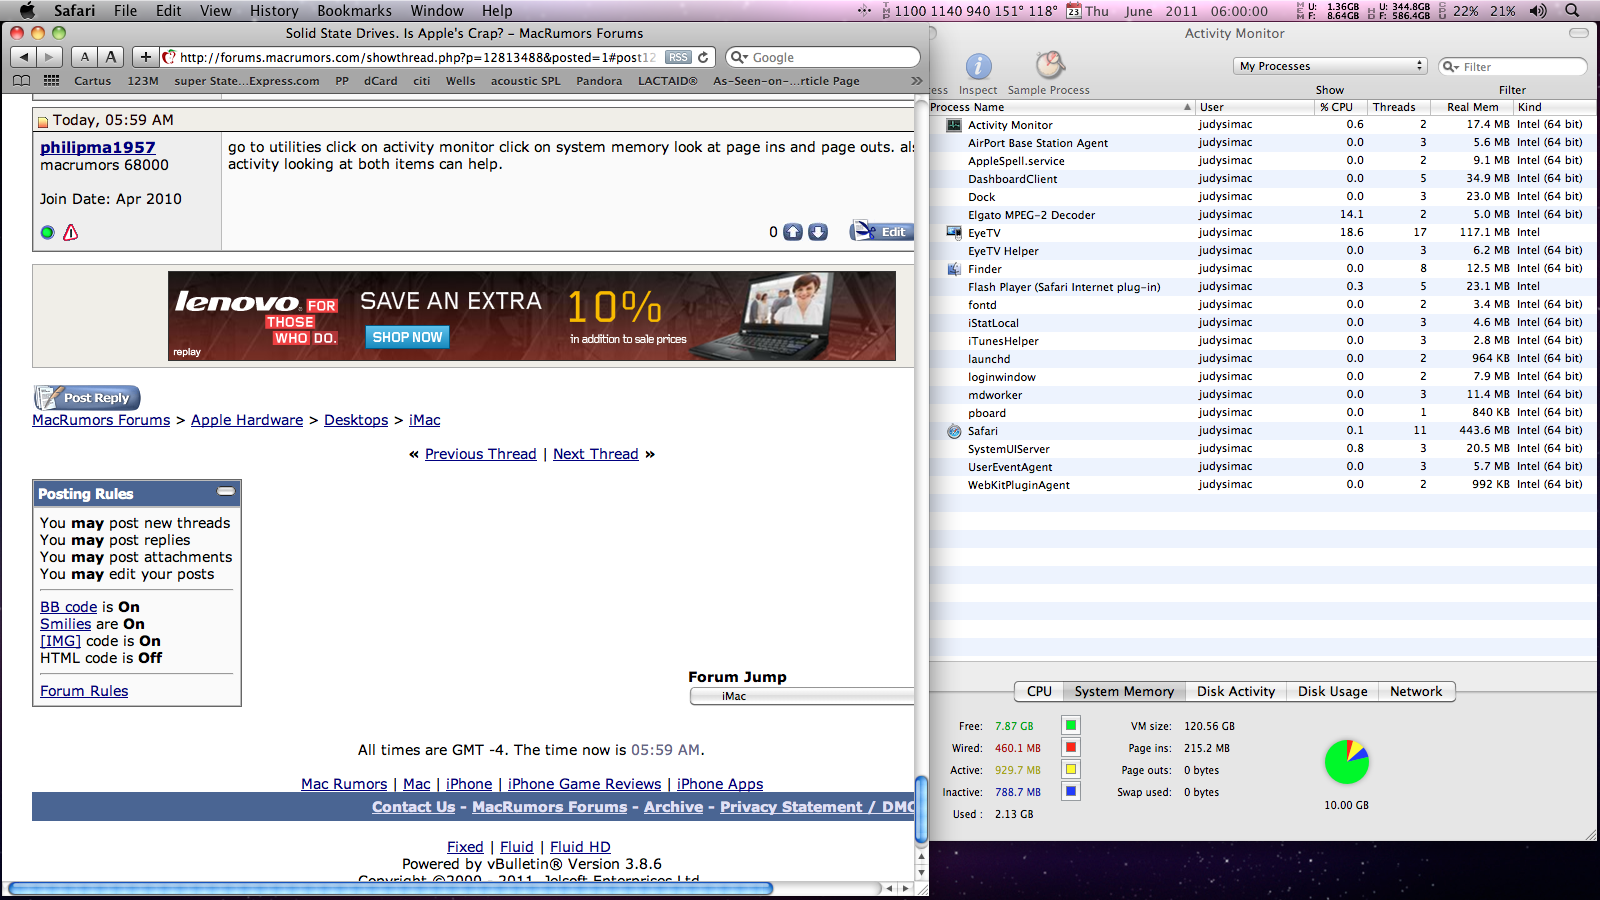Click the scissors Edit icon on the forum post
This screenshot has width=1600, height=900.
[x=865, y=231]
